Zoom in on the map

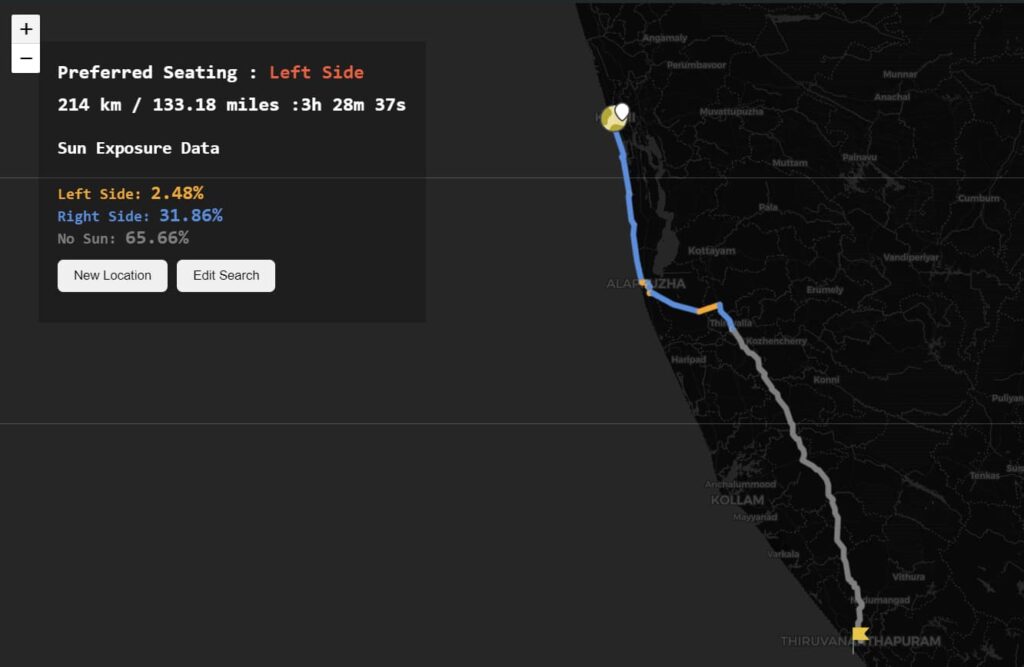point(26,29)
